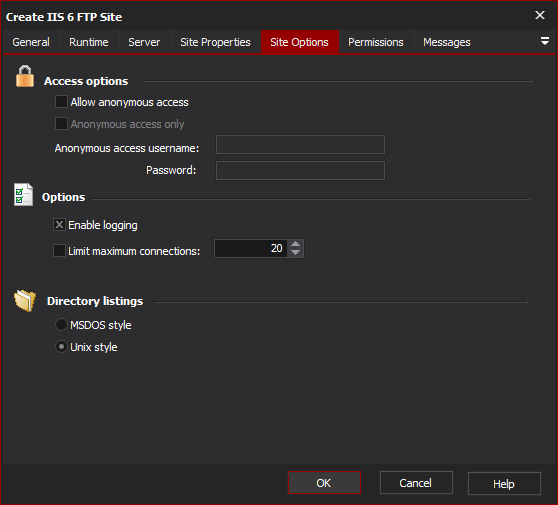Click the 'Anonymous access username:' label
Image resolution: width=558 pixels, height=505 pixels.
127,148
